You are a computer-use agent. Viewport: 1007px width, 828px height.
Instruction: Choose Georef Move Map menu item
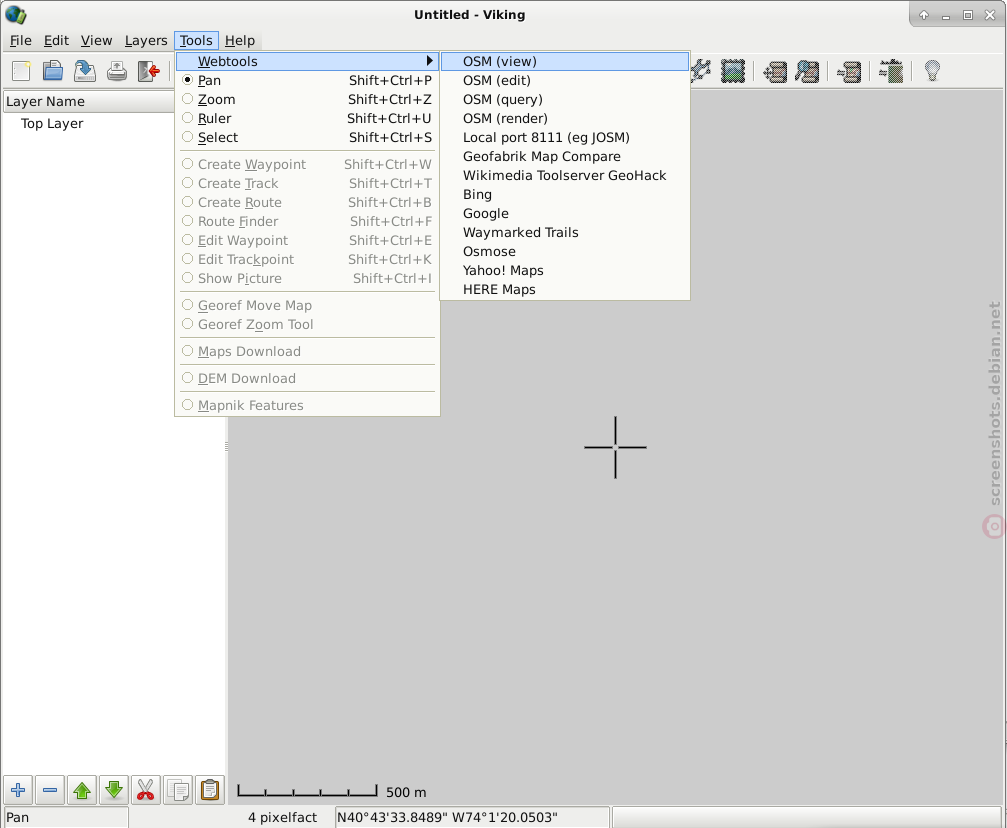307,306
